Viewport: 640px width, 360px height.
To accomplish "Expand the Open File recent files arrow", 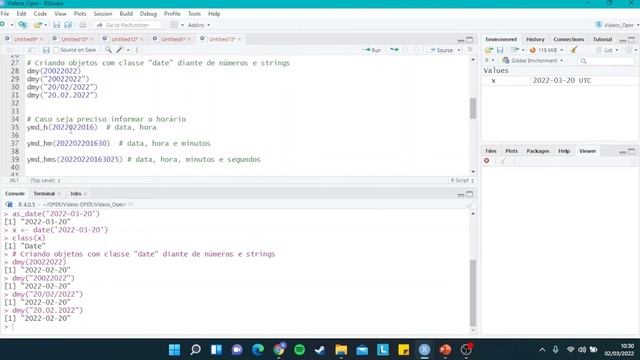I will [45, 25].
